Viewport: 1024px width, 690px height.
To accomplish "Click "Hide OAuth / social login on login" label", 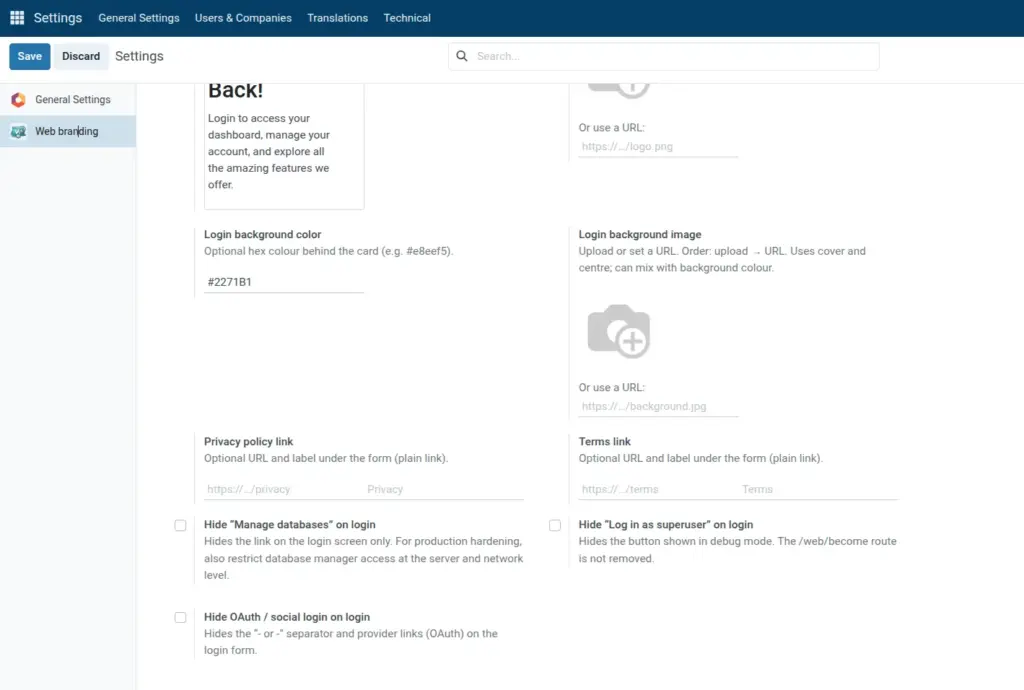I will [287, 617].
